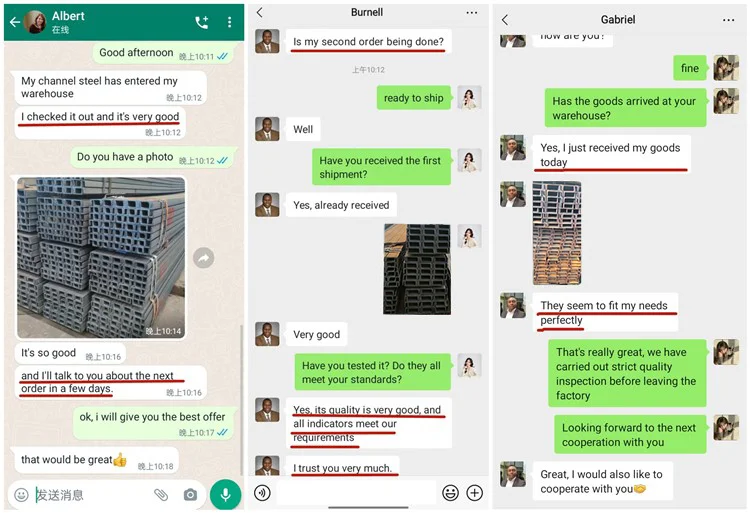This screenshot has width=750, height=513.
Task: Tap the back arrow in Albert chat
Action: 15,22
